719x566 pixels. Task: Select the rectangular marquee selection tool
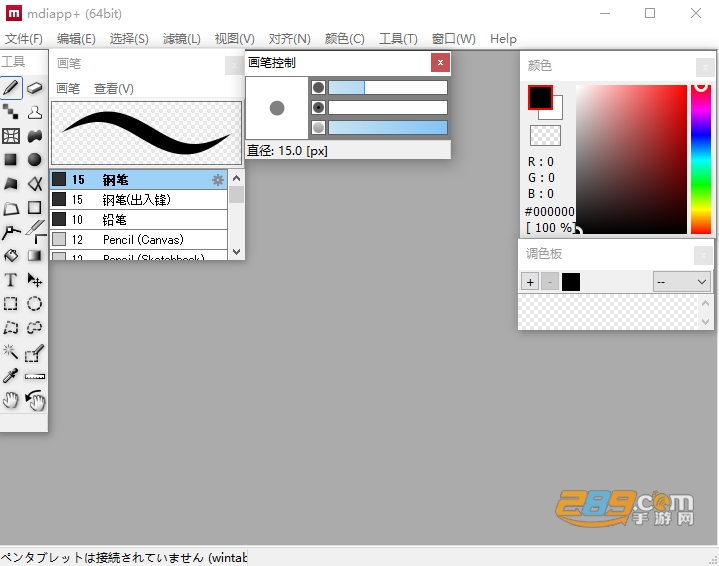pos(11,304)
